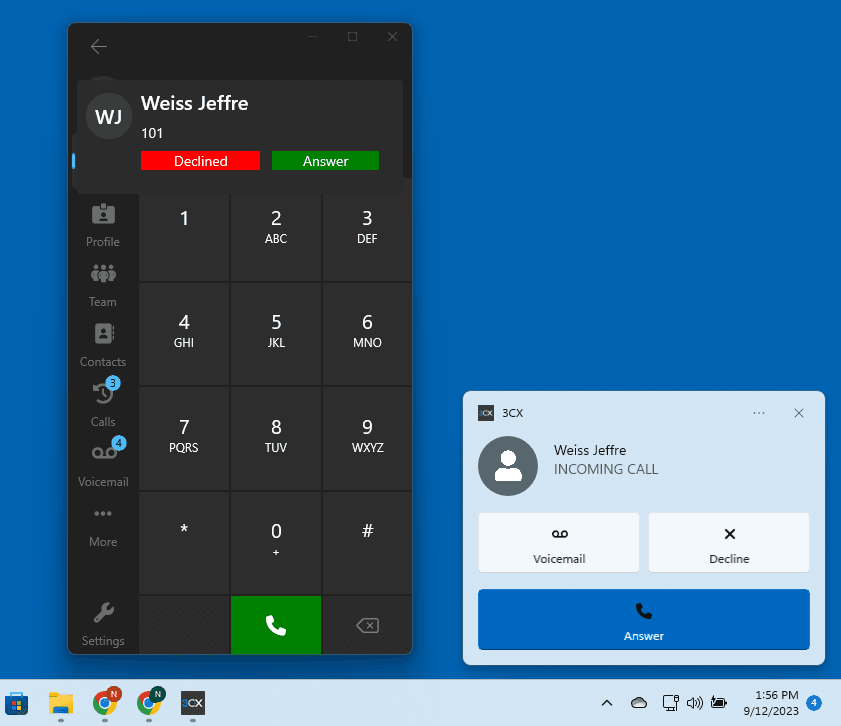Open File Explorer from taskbar
Image resolution: width=841 pixels, height=726 pixels.
pos(61,703)
